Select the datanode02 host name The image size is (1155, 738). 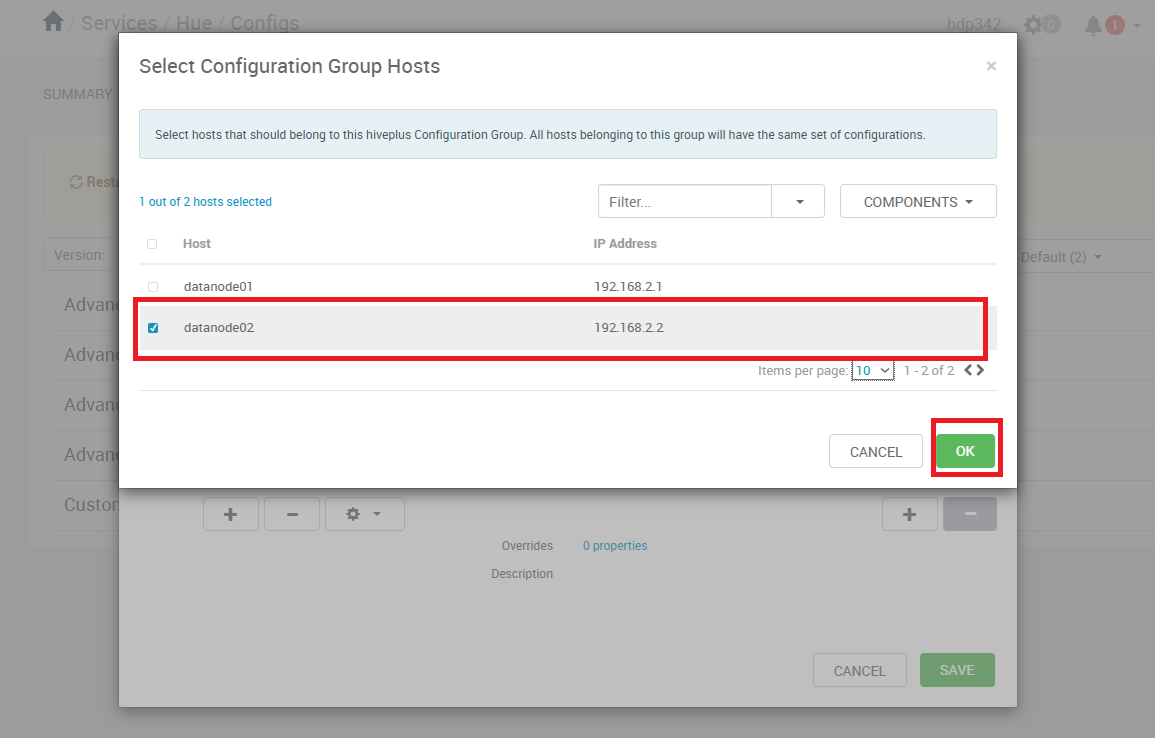click(219, 328)
